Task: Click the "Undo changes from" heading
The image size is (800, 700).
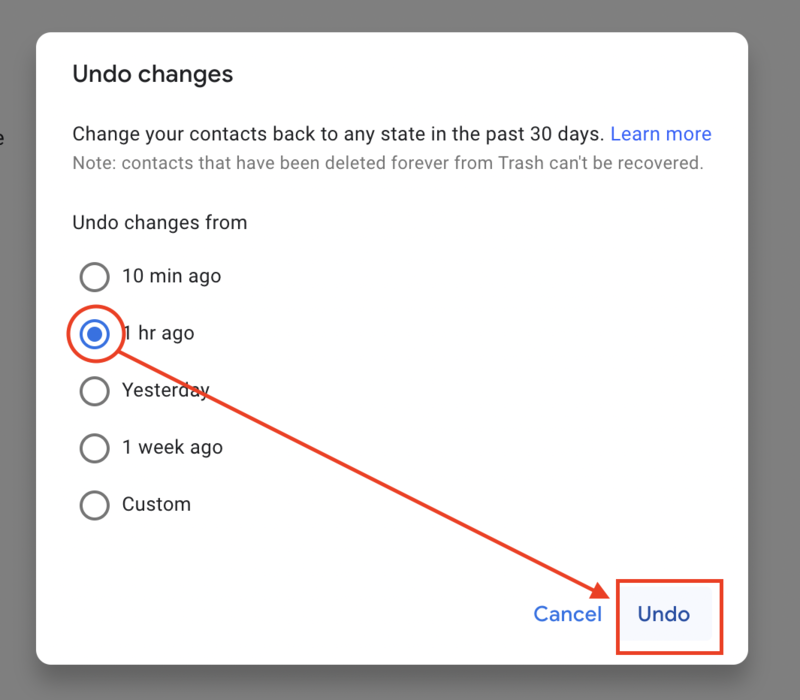Action: click(x=159, y=222)
